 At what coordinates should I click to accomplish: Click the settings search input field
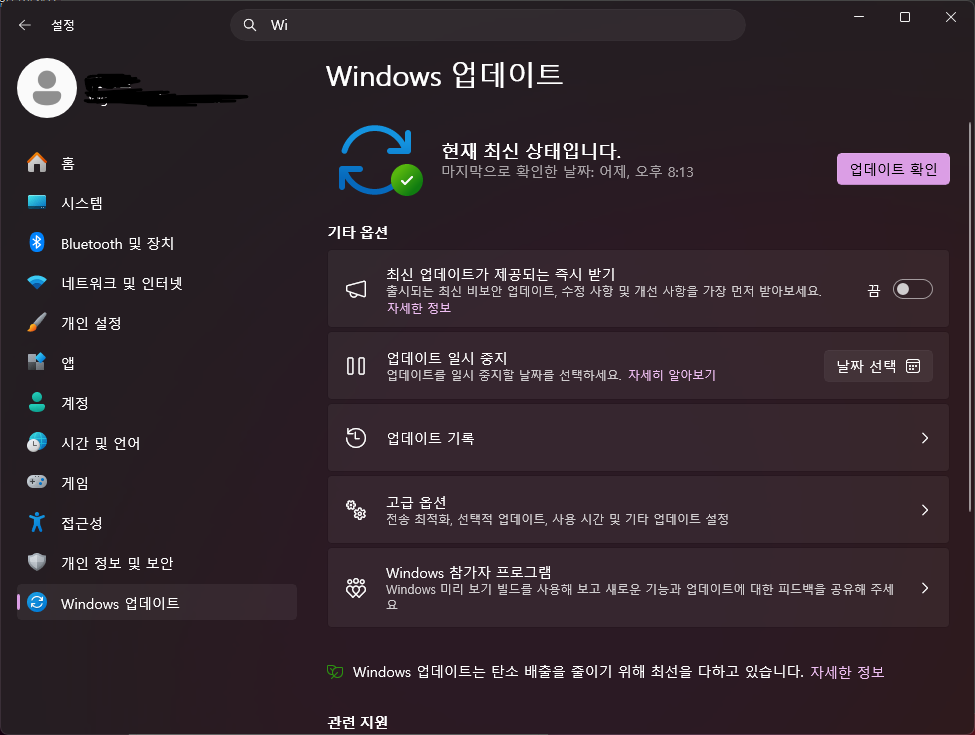click(x=488, y=25)
